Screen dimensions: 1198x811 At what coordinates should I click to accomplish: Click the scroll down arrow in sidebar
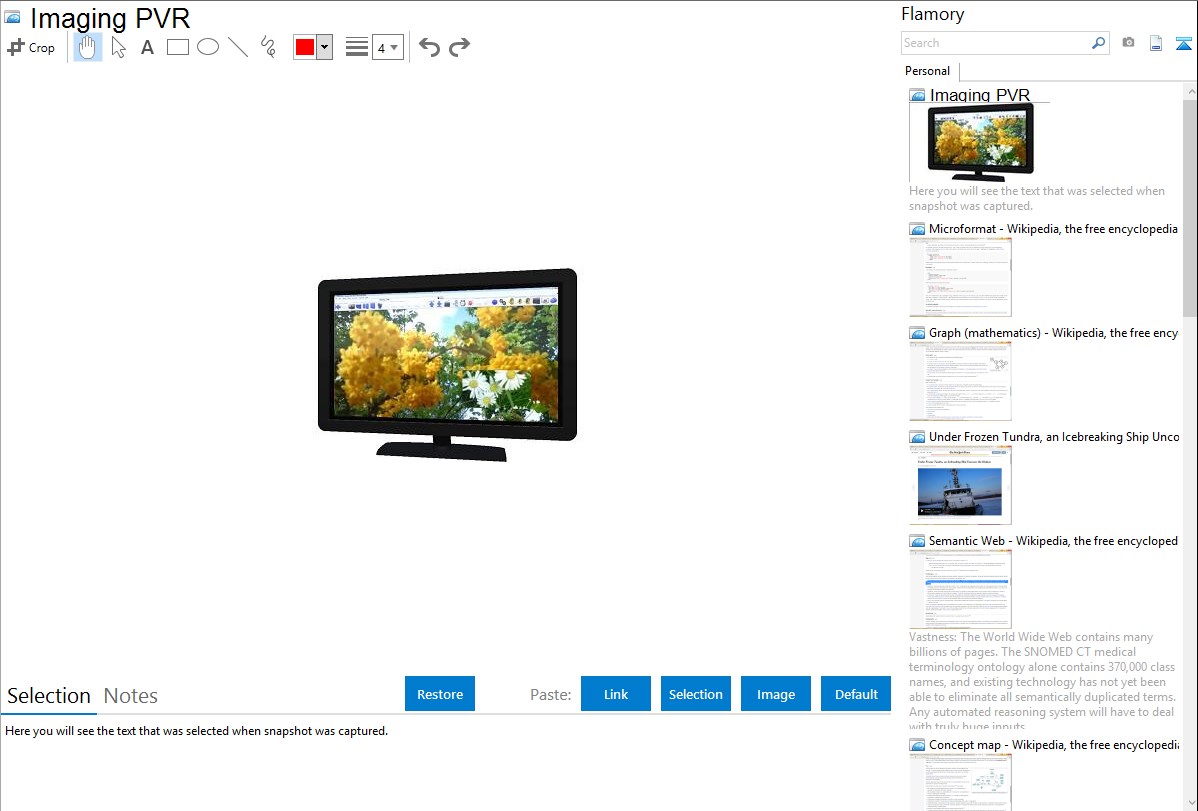point(1190,803)
